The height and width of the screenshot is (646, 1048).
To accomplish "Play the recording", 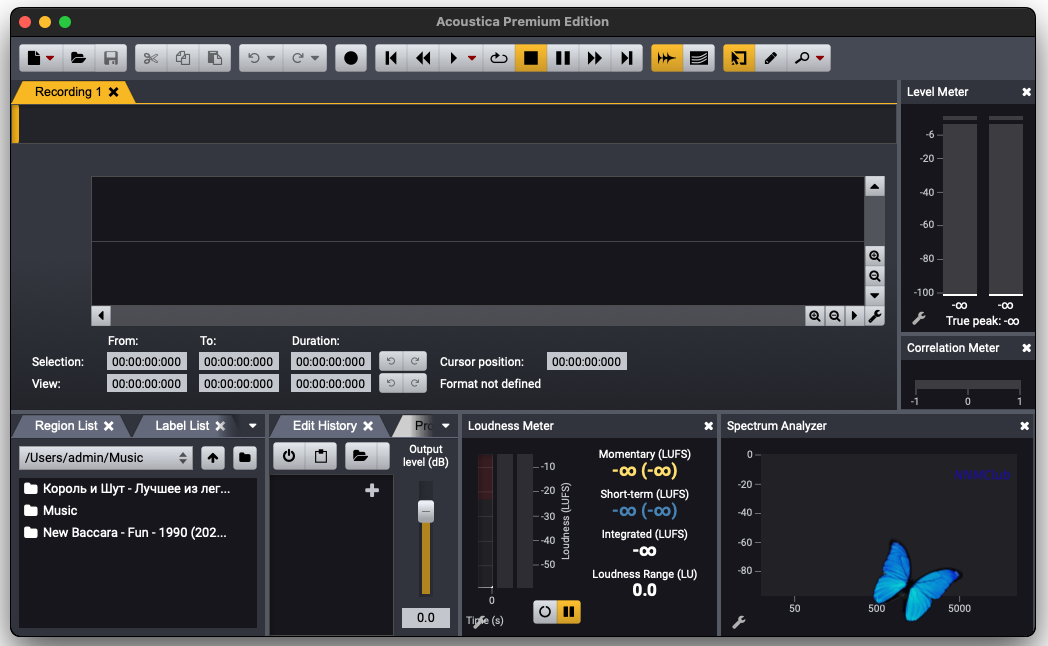I will pos(454,58).
